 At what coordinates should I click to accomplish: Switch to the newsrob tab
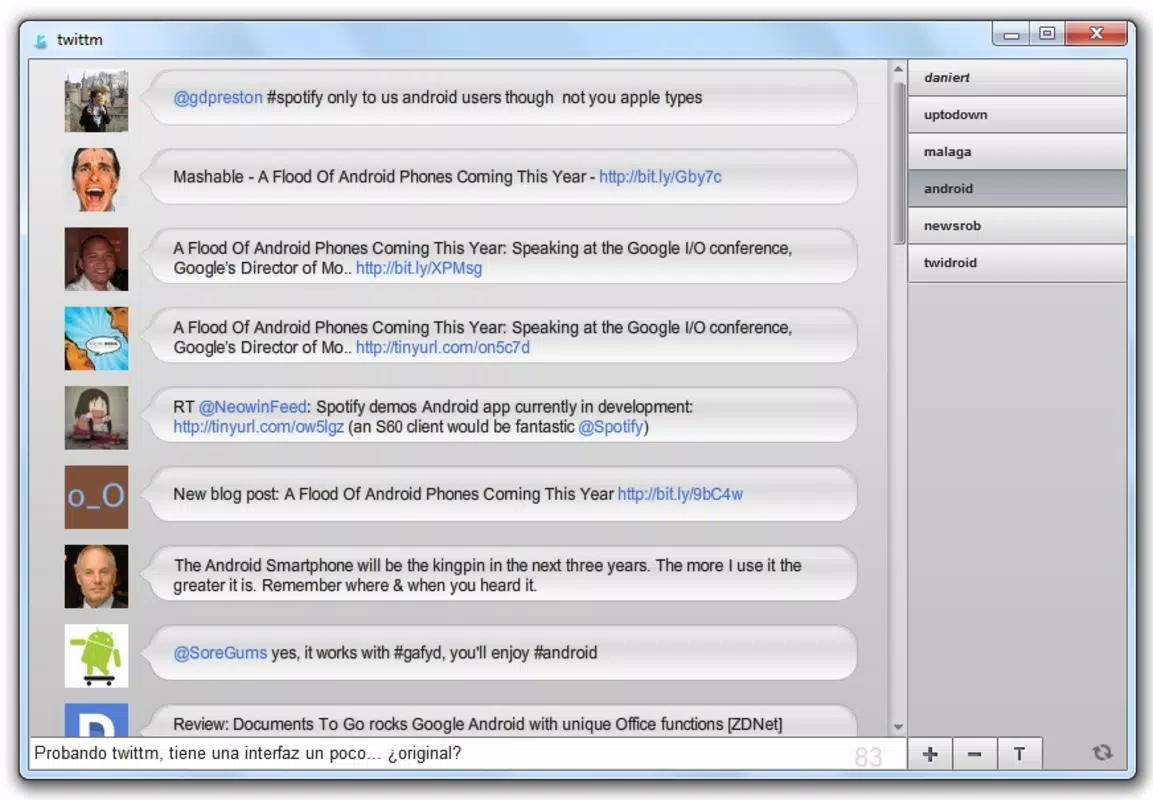click(x=1017, y=226)
